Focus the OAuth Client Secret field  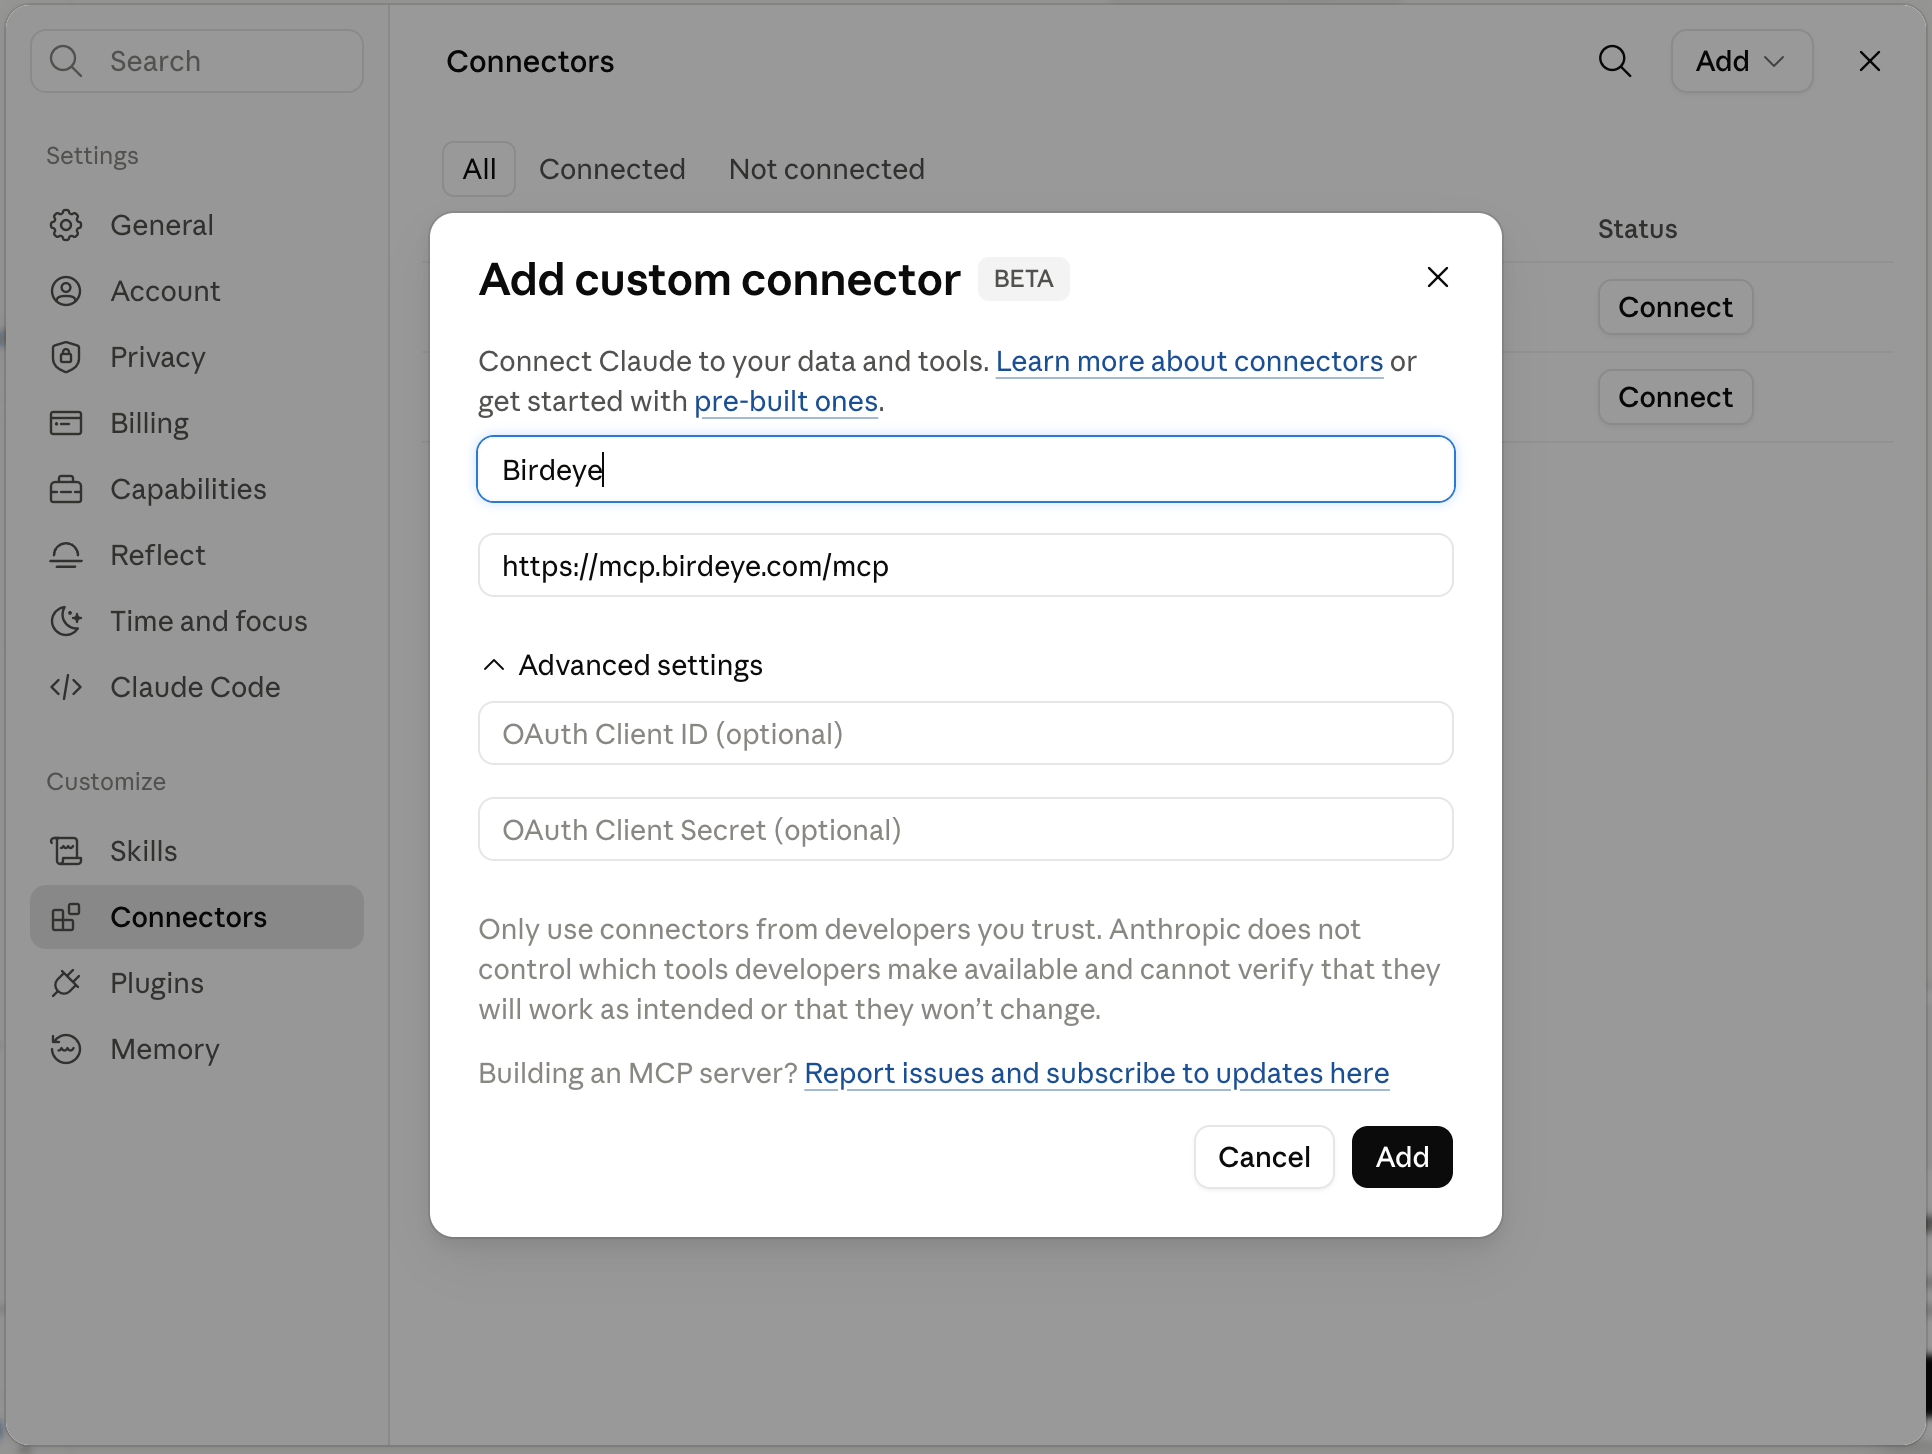(966, 829)
